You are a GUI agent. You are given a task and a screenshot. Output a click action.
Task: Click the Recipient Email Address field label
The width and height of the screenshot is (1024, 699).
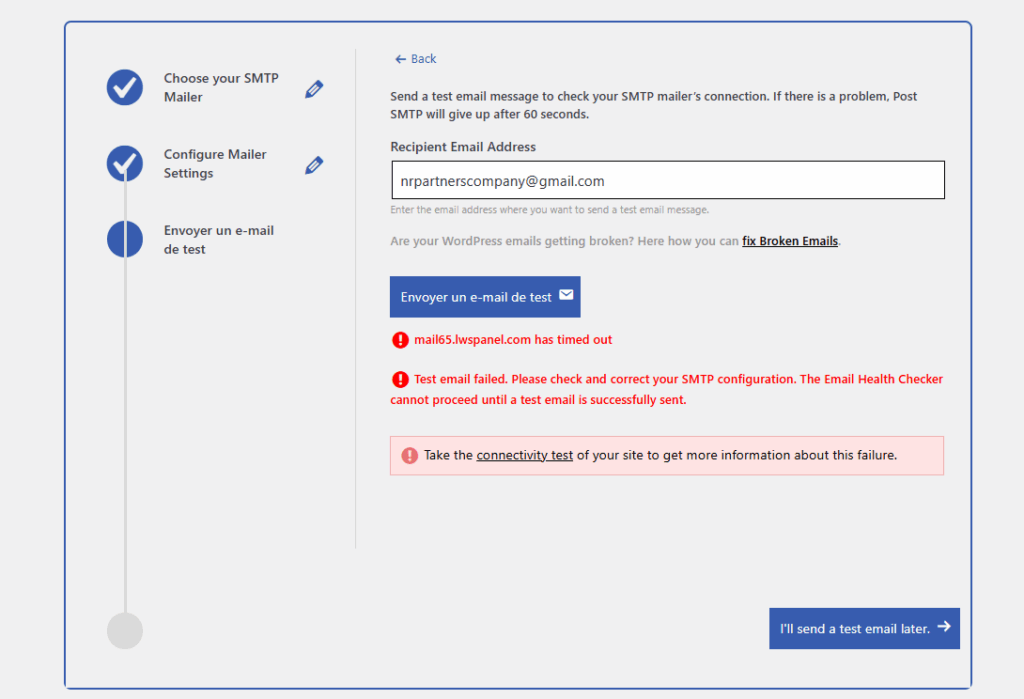coord(463,147)
